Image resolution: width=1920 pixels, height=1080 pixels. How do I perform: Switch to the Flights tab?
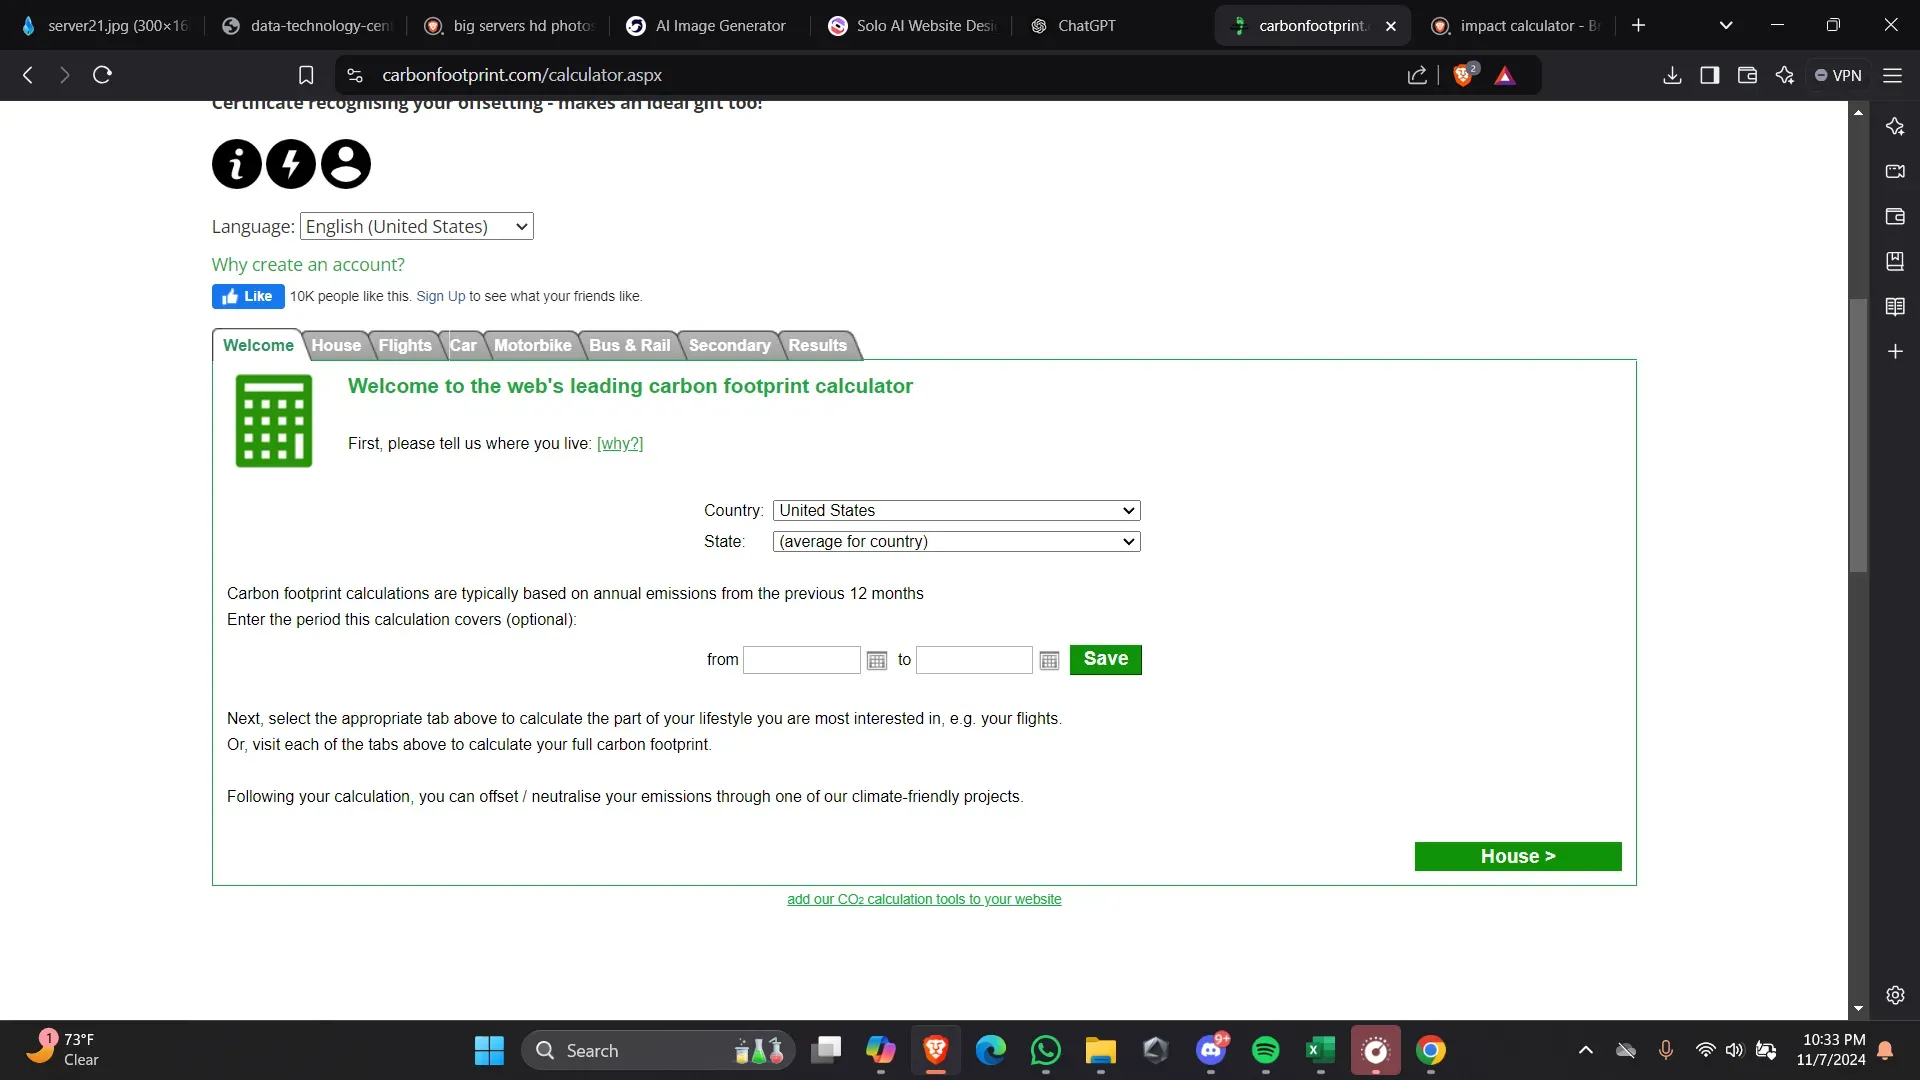coord(405,345)
